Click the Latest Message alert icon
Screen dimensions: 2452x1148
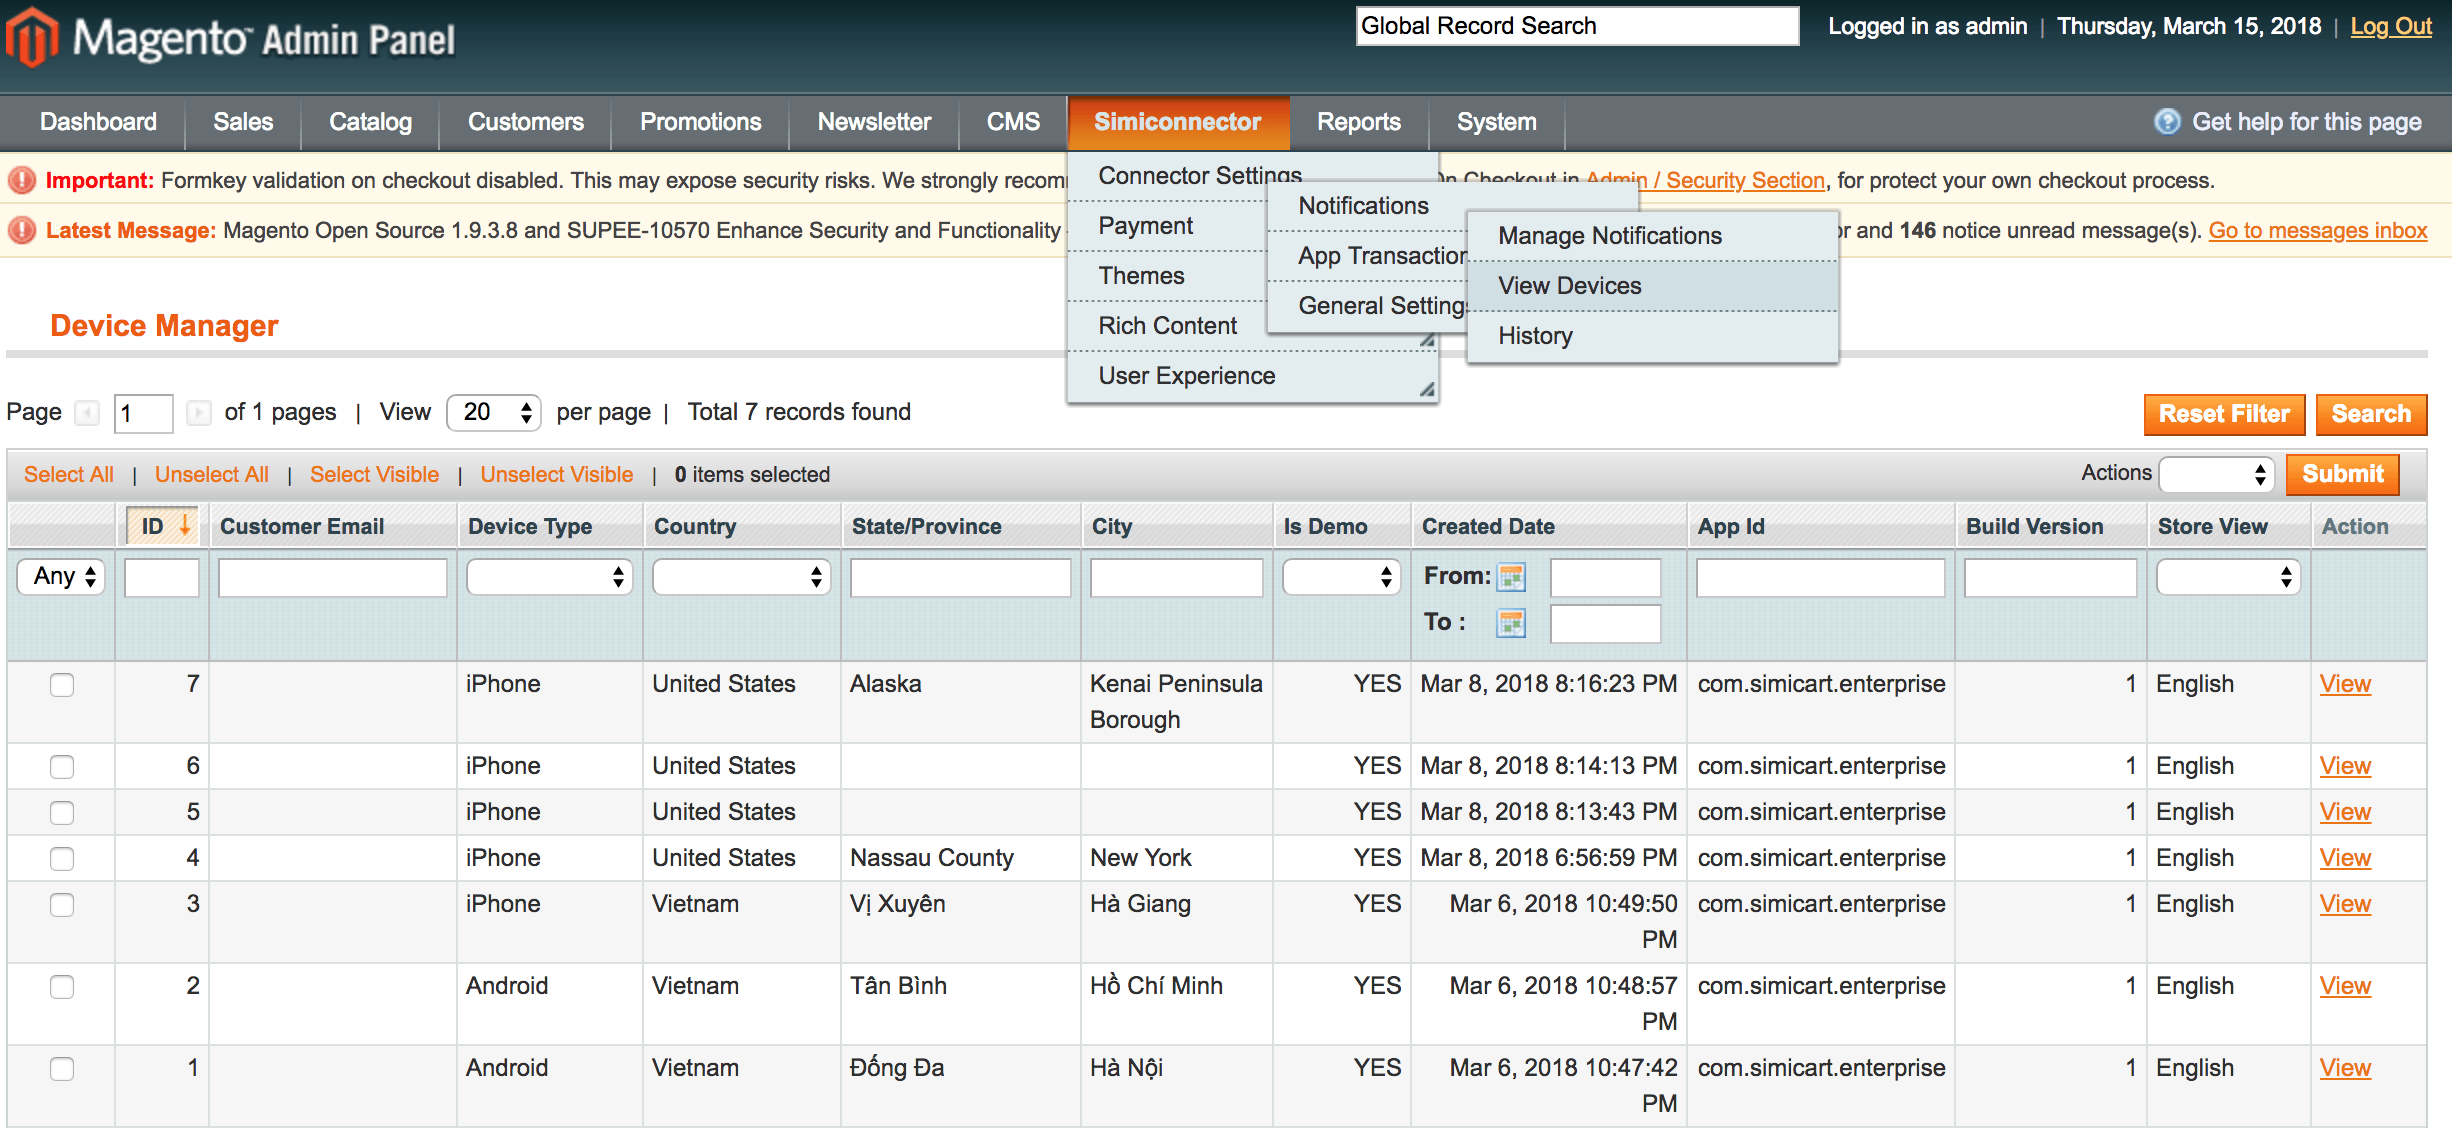click(x=22, y=231)
